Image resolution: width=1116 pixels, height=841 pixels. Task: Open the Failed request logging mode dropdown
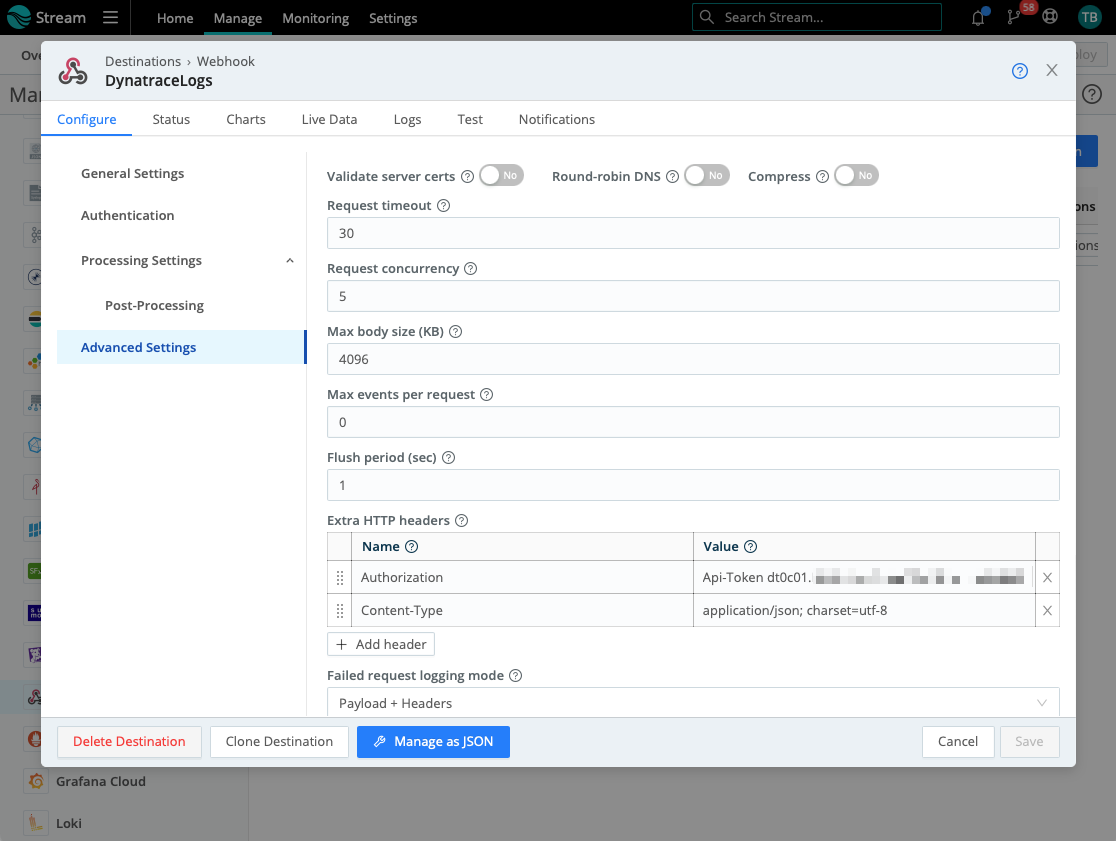click(693, 703)
